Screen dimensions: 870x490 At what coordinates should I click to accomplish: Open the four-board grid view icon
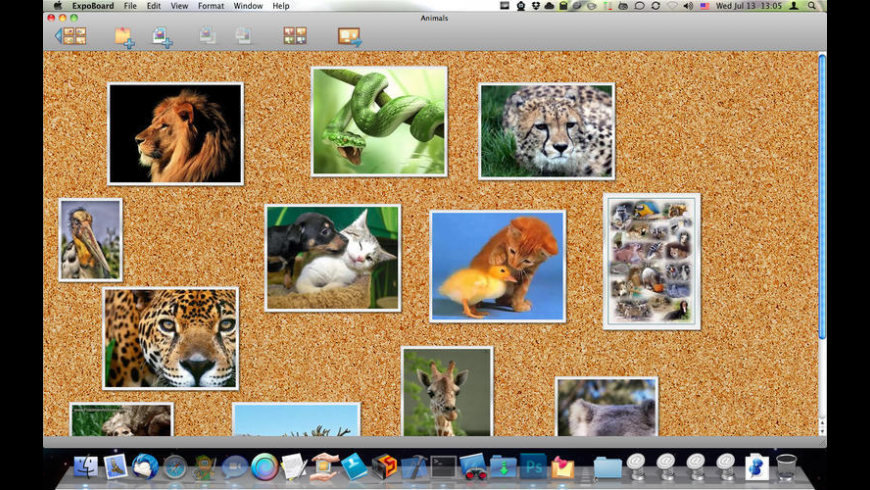295,36
